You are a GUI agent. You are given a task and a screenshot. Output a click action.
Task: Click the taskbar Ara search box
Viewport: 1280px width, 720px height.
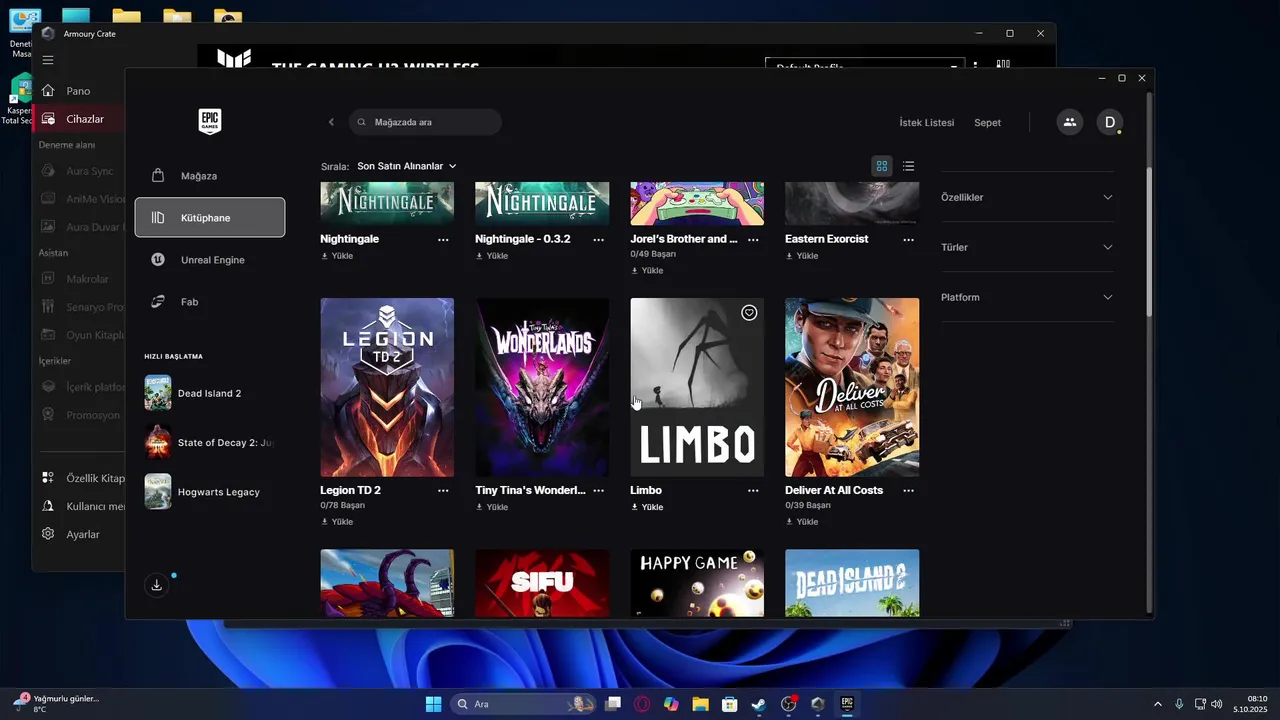[523, 704]
